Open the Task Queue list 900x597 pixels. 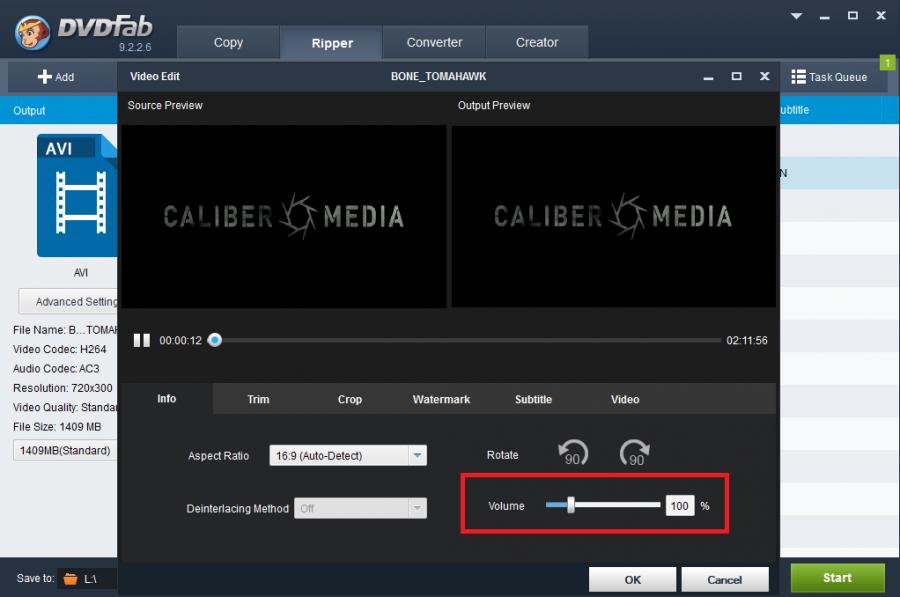[829, 77]
